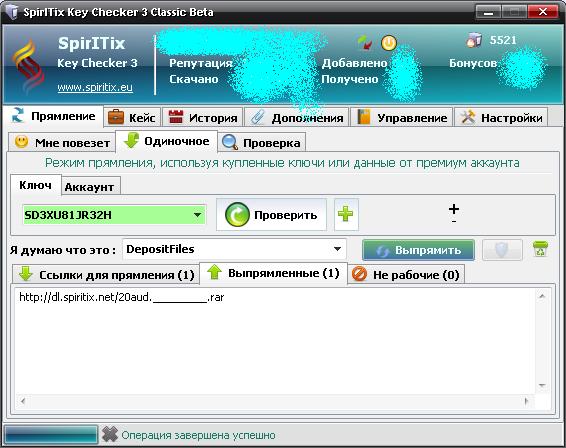This screenshot has width=566, height=448.
Task: Select the dl.spiritix.net .rar link text
Action: pos(122,297)
